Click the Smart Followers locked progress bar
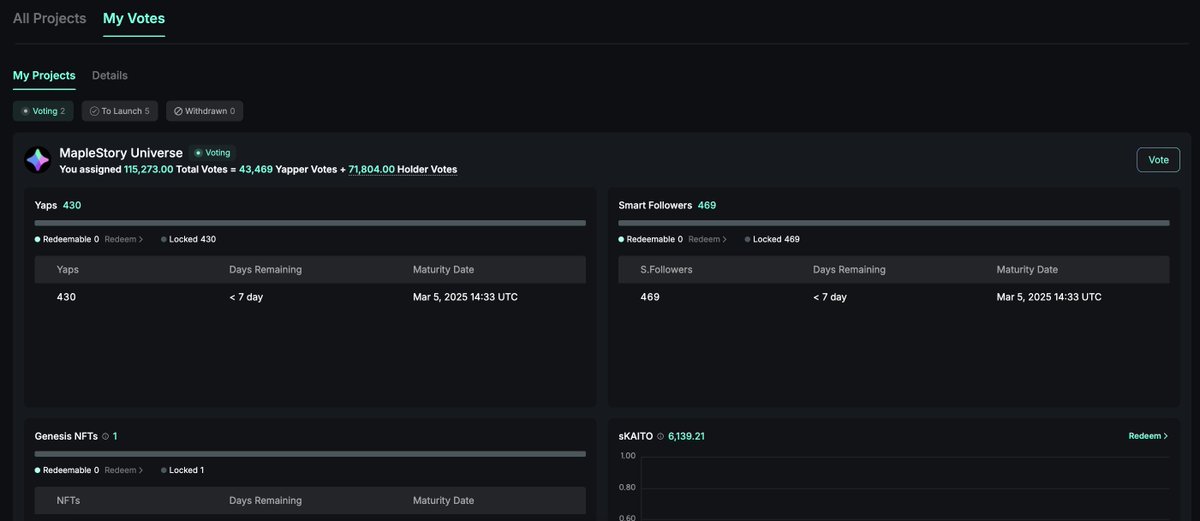 point(894,223)
